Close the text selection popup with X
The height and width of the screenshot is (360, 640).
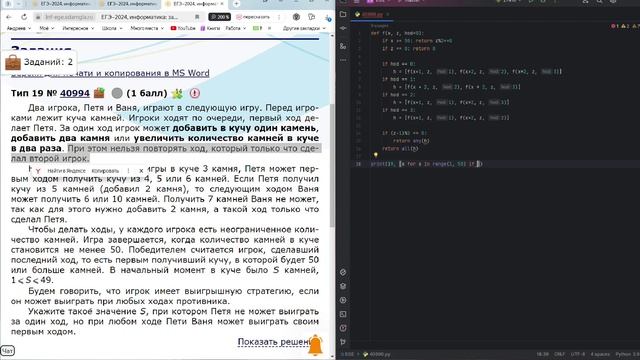tap(141, 171)
